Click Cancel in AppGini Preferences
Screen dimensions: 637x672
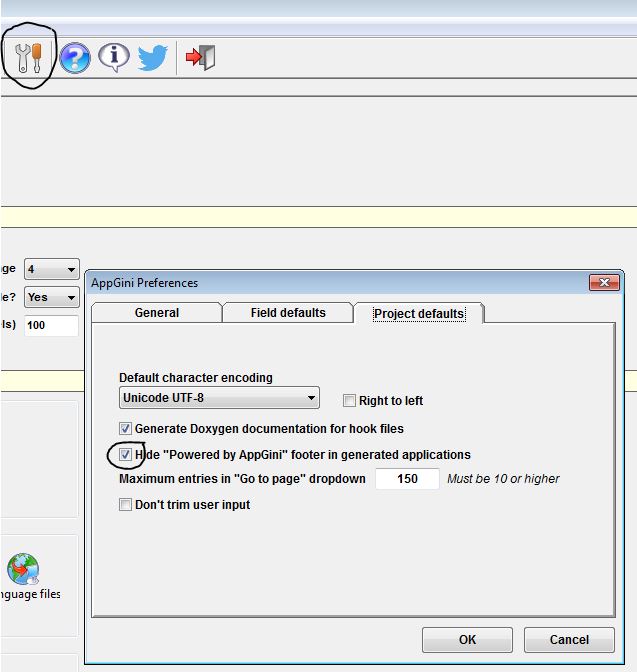(x=569, y=640)
